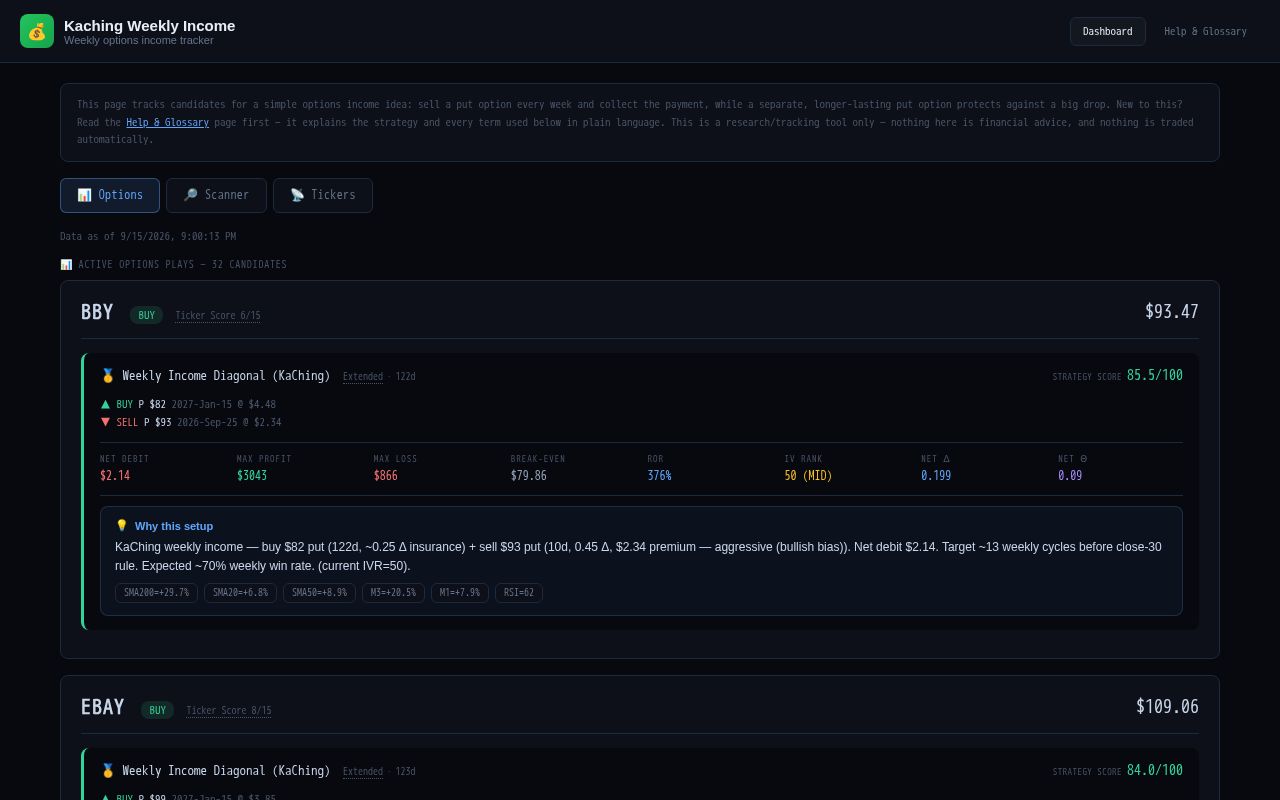Image resolution: width=1280 pixels, height=800 pixels.
Task: Click the money bag app logo icon
Action: (x=37, y=31)
